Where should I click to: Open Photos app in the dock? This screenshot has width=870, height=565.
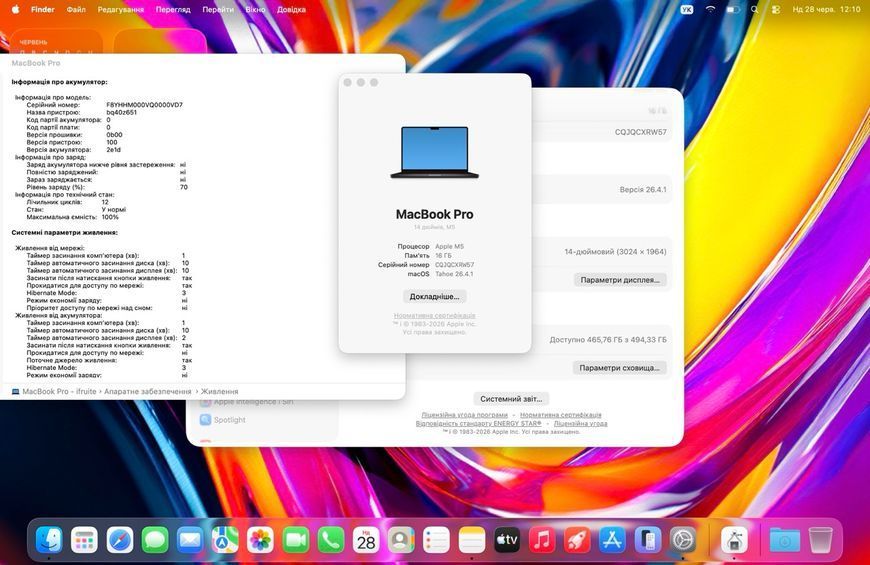click(x=260, y=539)
